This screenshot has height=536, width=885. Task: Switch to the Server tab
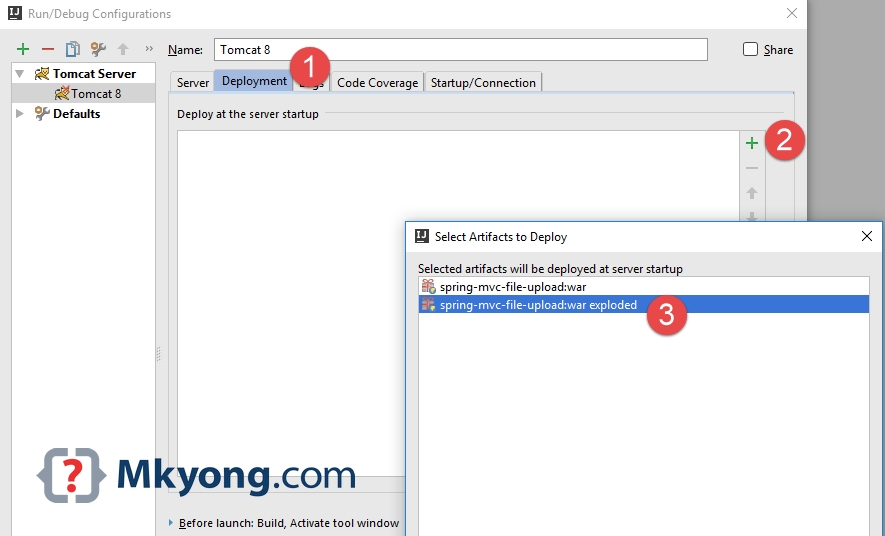[193, 83]
